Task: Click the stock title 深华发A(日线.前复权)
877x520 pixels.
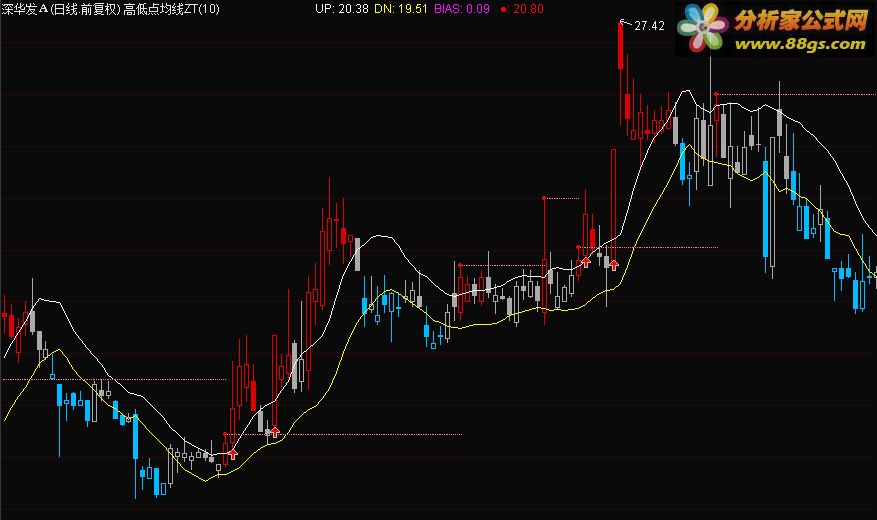Action: pyautogui.click(x=60, y=9)
